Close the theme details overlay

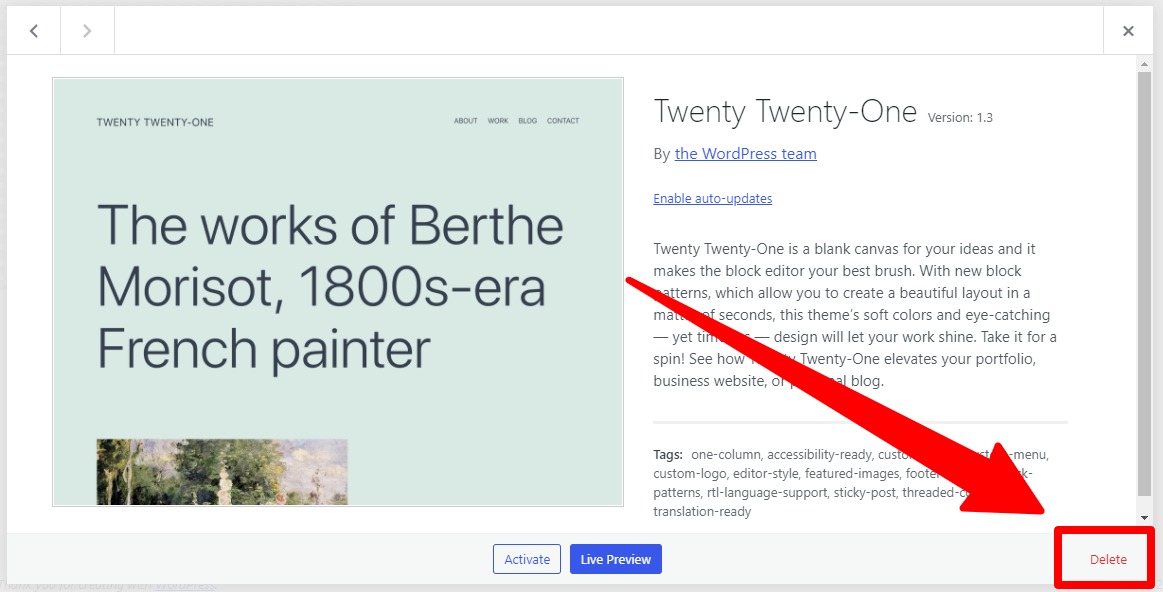tap(1128, 30)
